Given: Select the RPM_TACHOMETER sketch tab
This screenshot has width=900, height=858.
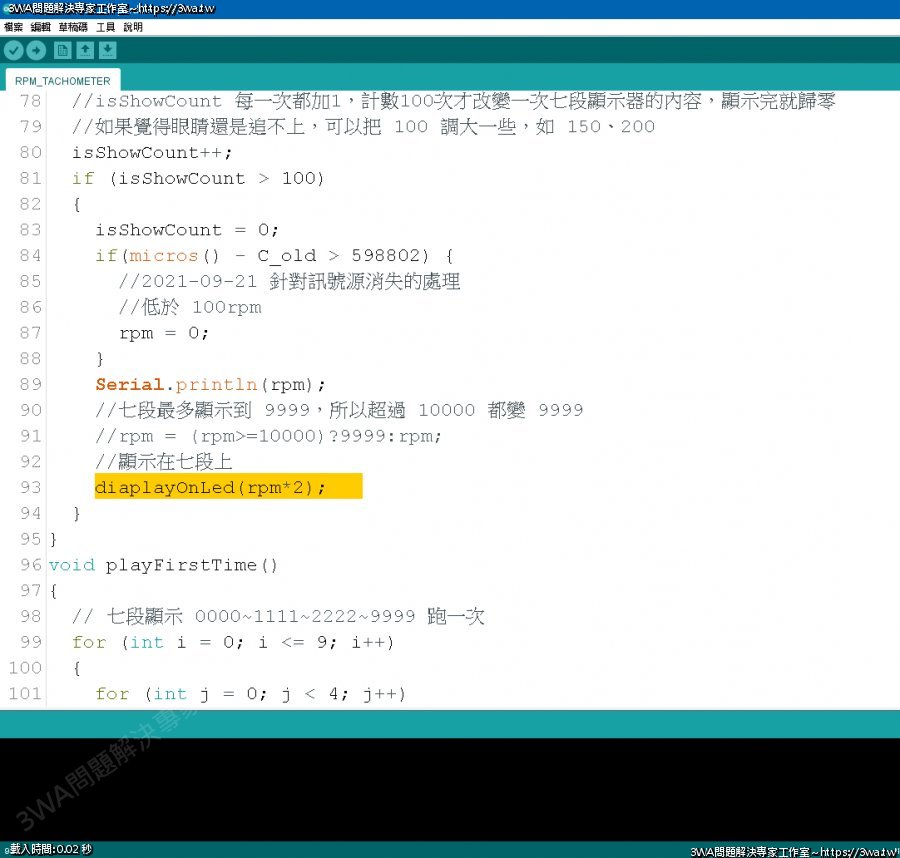Looking at the screenshot, I should (x=62, y=81).
